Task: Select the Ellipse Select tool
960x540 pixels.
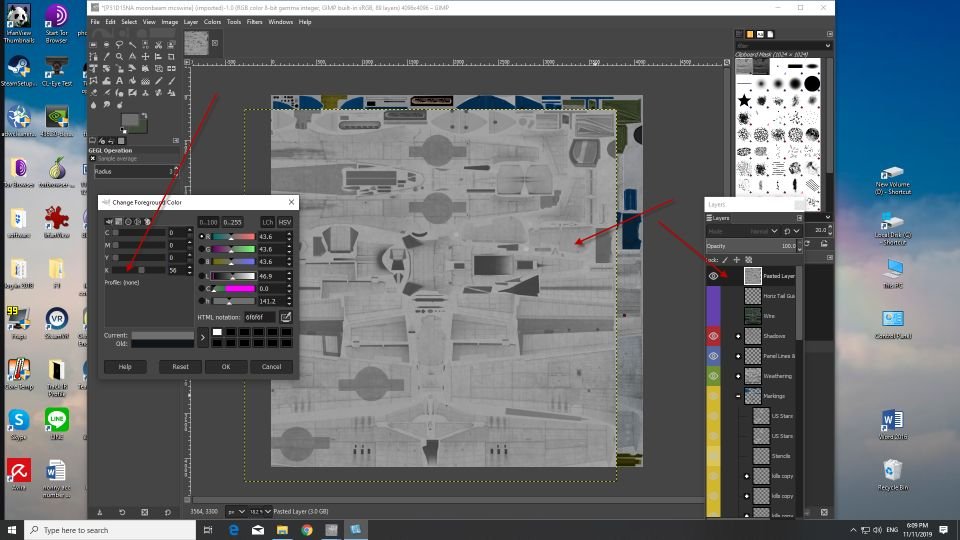Action: [107, 45]
